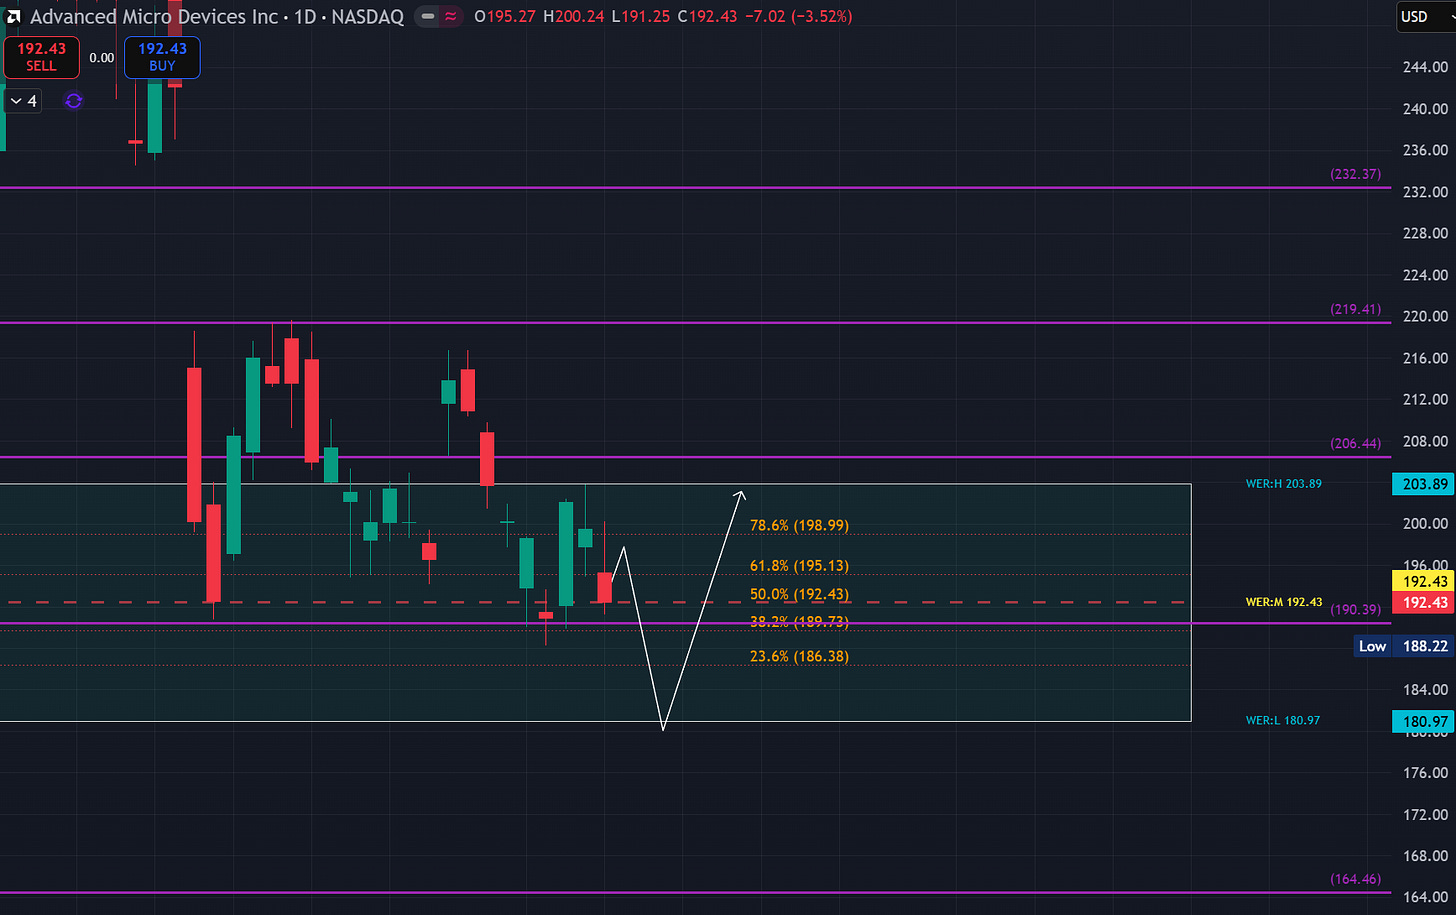Click the AMD symbol logo icon
This screenshot has width=1456, height=915.
pyautogui.click(x=13, y=16)
